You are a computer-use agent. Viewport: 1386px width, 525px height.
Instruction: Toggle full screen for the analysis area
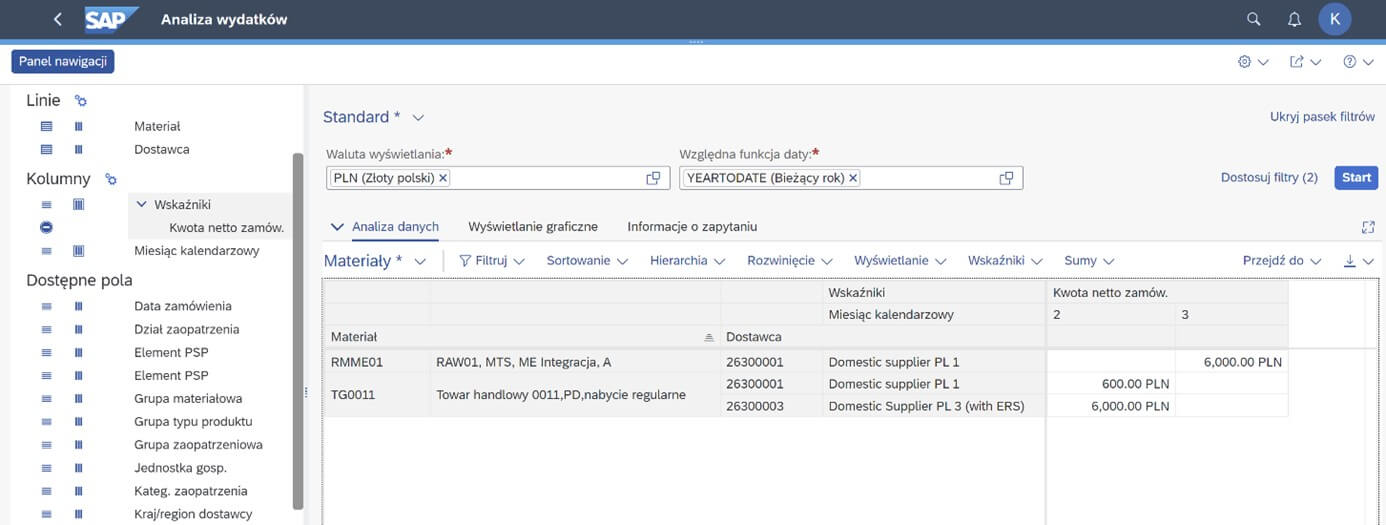click(x=1368, y=227)
